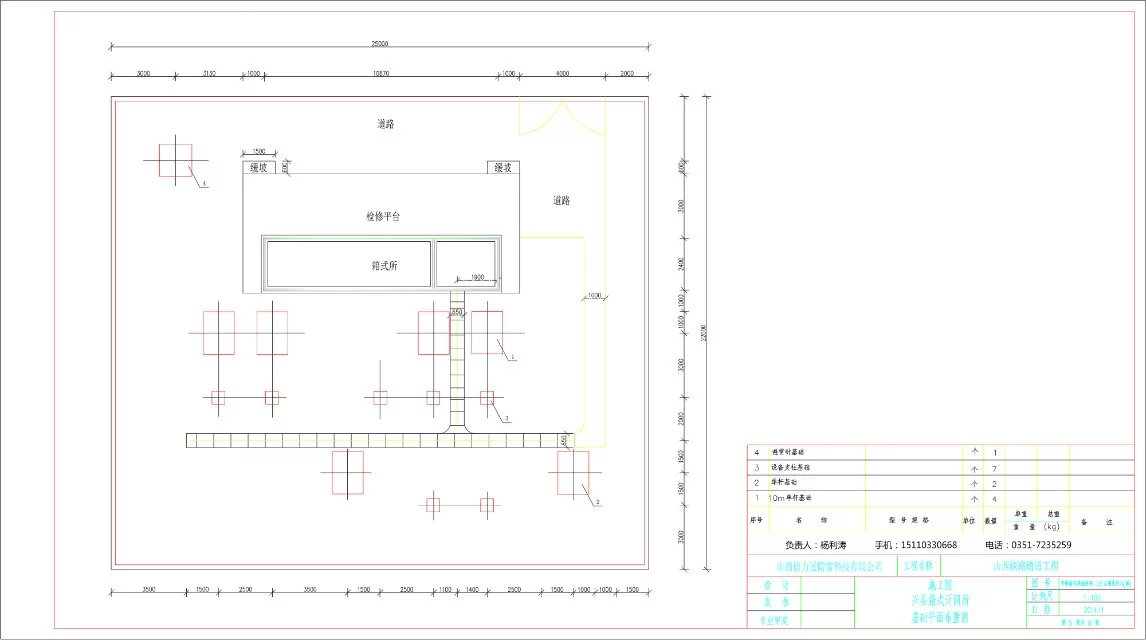Select the foundation square tagged with leader 2
Viewport: 1146px width, 640px height.
[573, 472]
